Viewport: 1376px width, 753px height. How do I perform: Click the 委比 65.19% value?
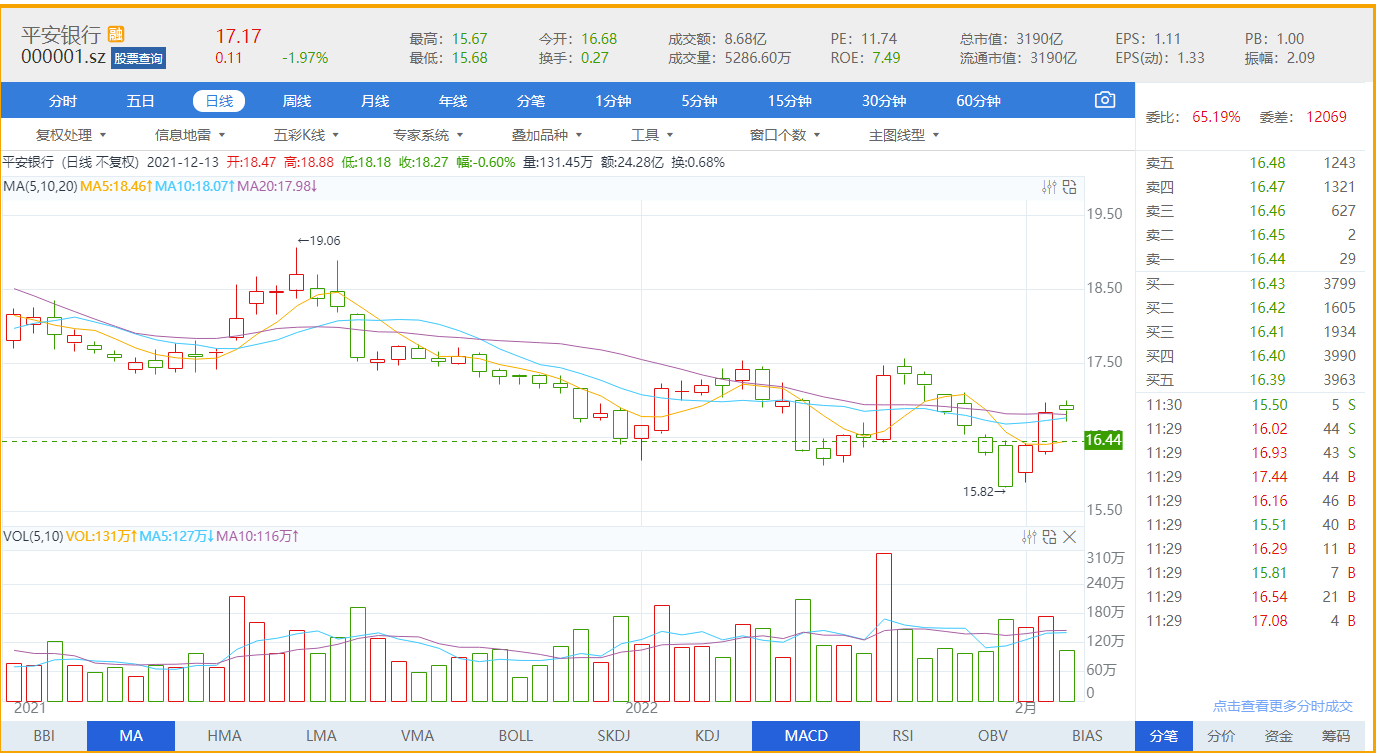[1216, 117]
